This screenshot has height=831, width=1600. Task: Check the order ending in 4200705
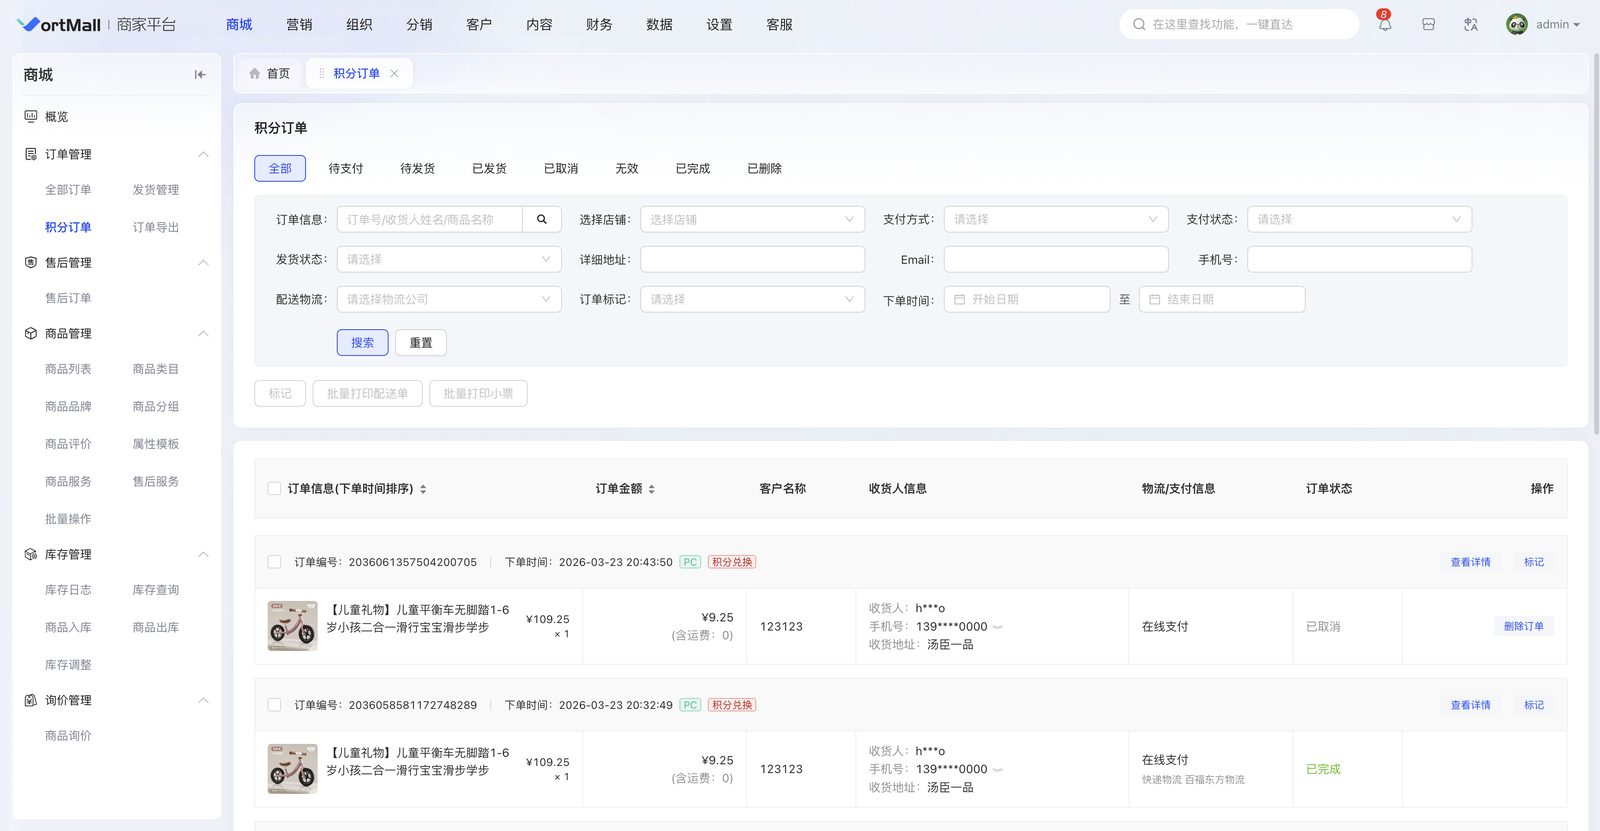pos(274,562)
